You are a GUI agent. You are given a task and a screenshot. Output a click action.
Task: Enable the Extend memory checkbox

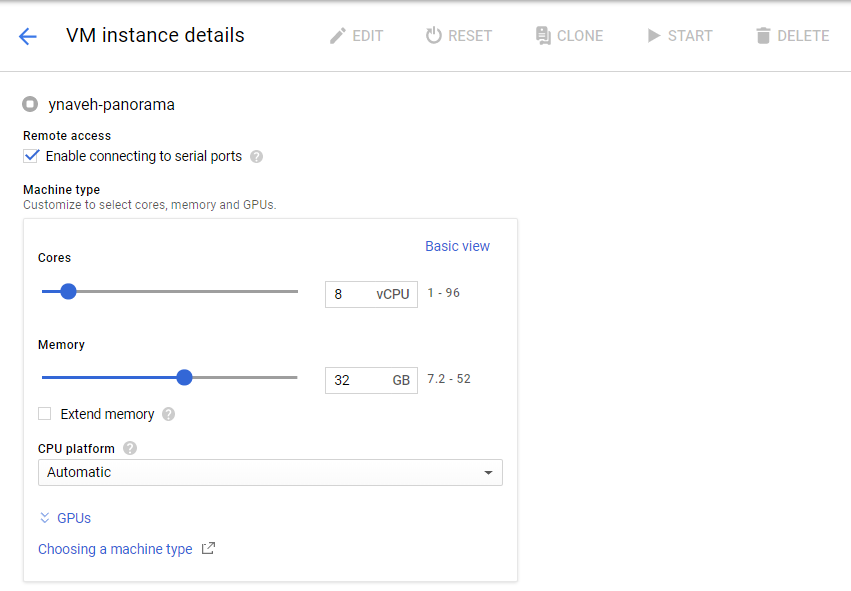44,414
